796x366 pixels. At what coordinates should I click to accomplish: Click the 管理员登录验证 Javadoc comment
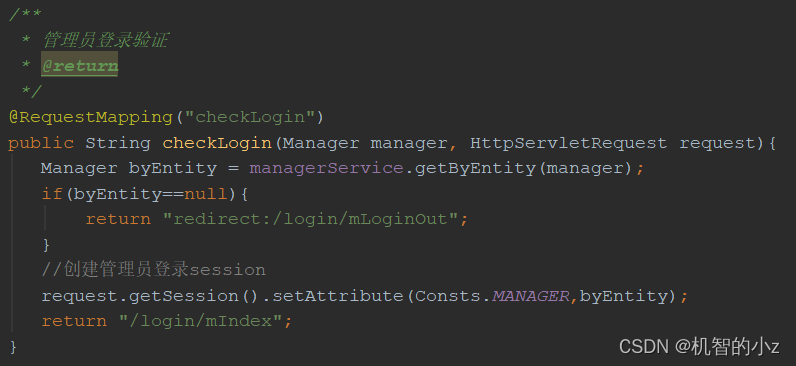(105, 40)
